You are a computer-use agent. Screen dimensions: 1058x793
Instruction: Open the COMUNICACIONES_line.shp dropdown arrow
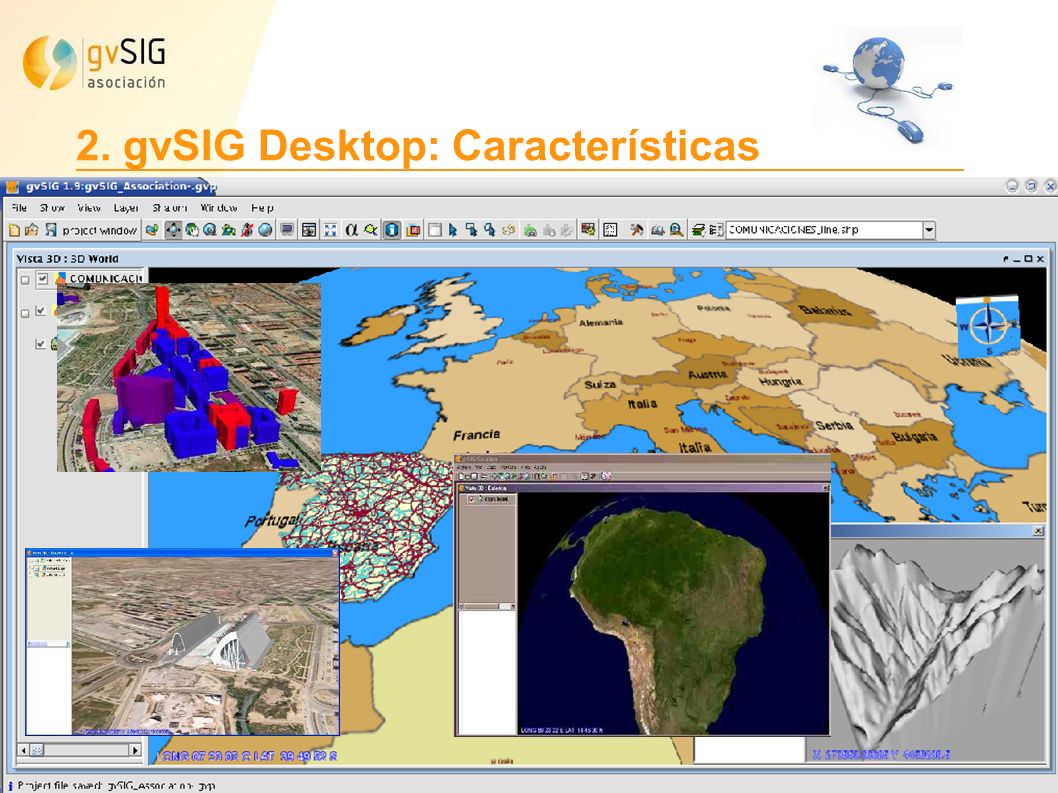pyautogui.click(x=929, y=230)
